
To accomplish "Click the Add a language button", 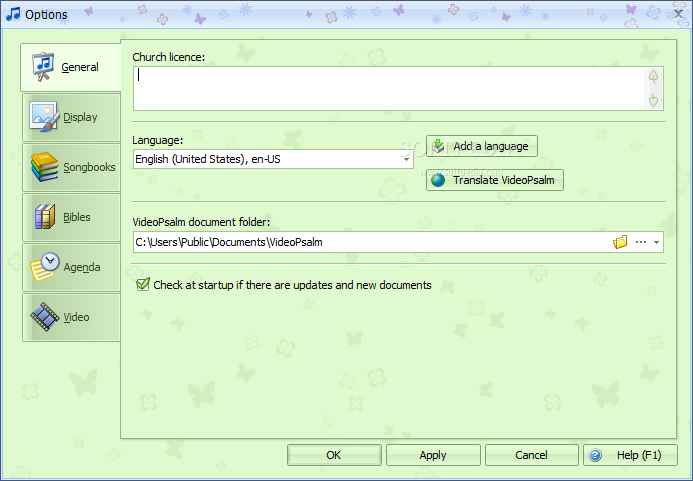I will (482, 146).
